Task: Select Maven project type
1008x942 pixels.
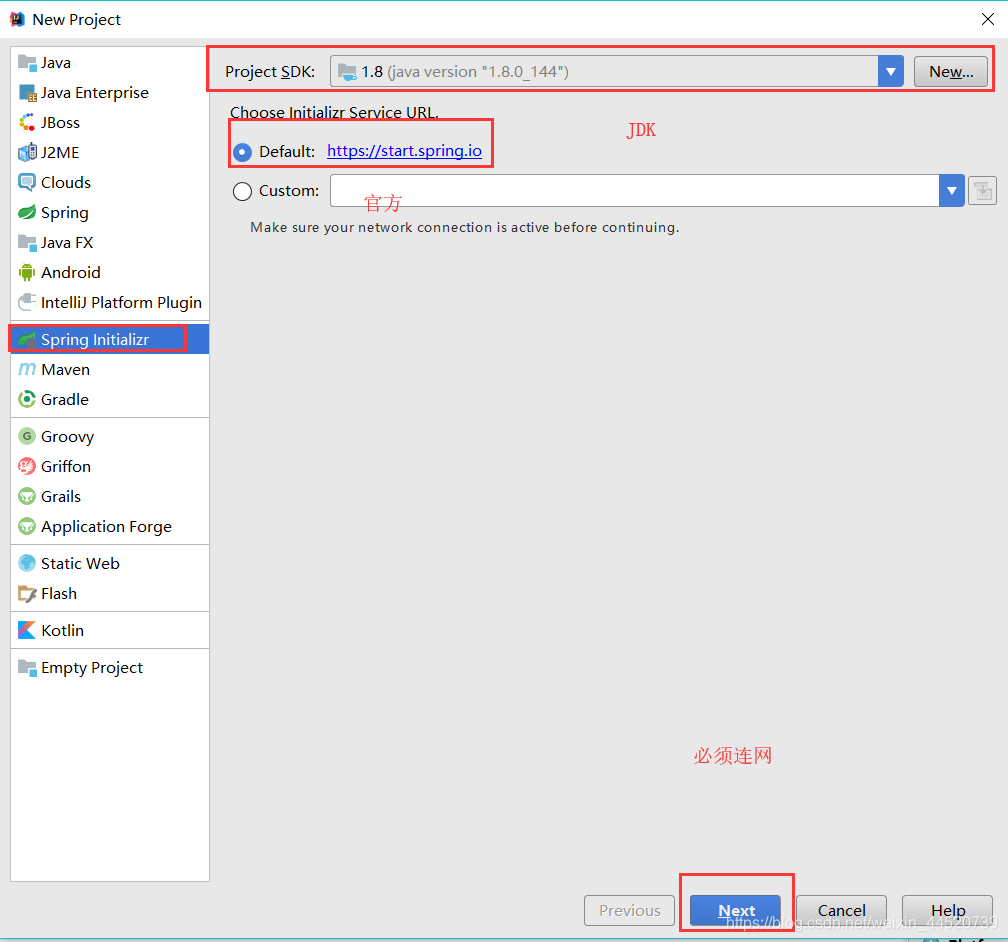Action: 110,370
